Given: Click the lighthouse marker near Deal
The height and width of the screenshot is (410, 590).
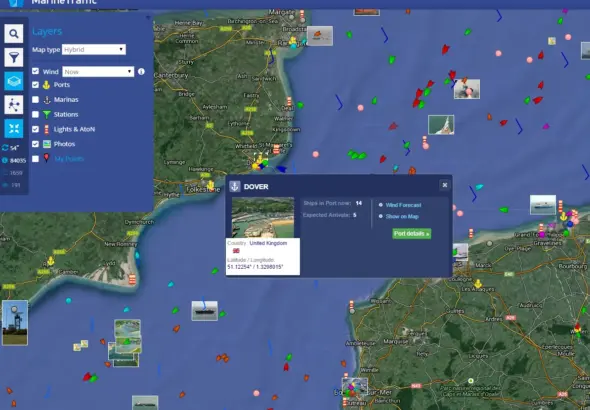Looking at the screenshot, I should tap(289, 102).
